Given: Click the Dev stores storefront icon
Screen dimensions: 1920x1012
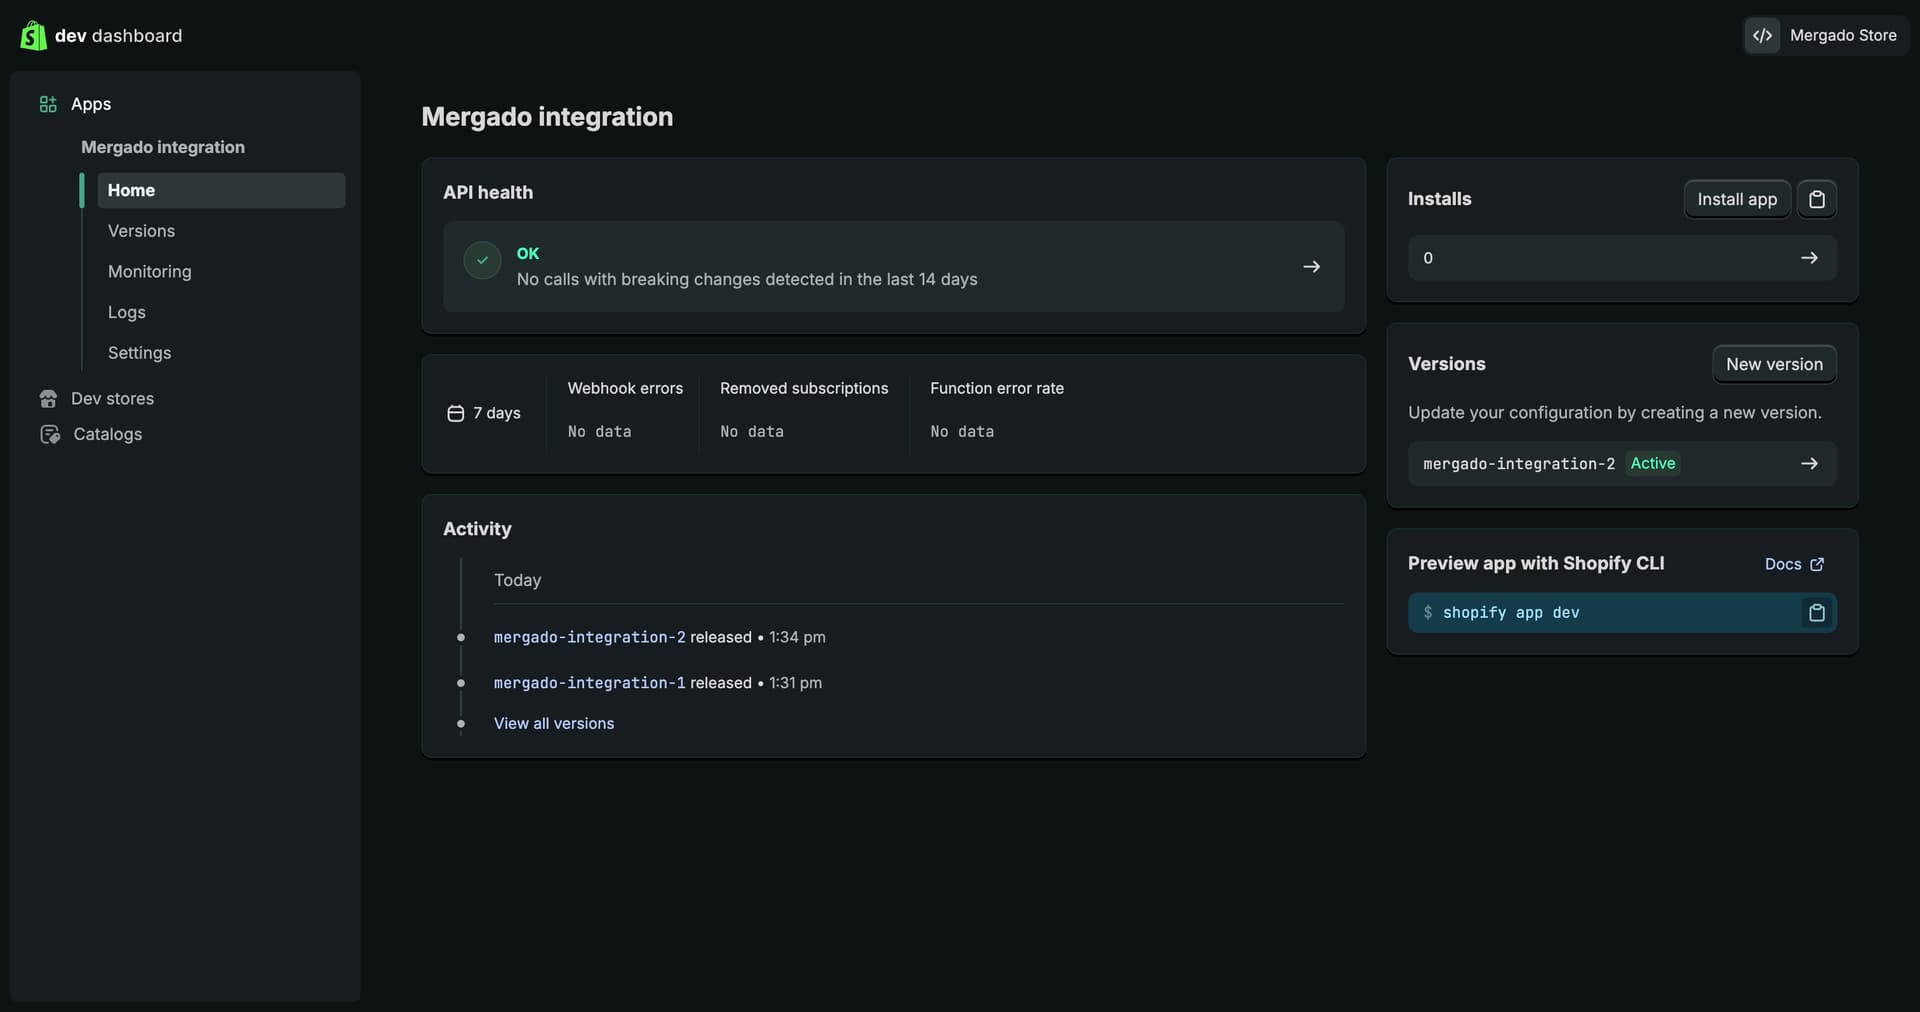Looking at the screenshot, I should (48, 399).
